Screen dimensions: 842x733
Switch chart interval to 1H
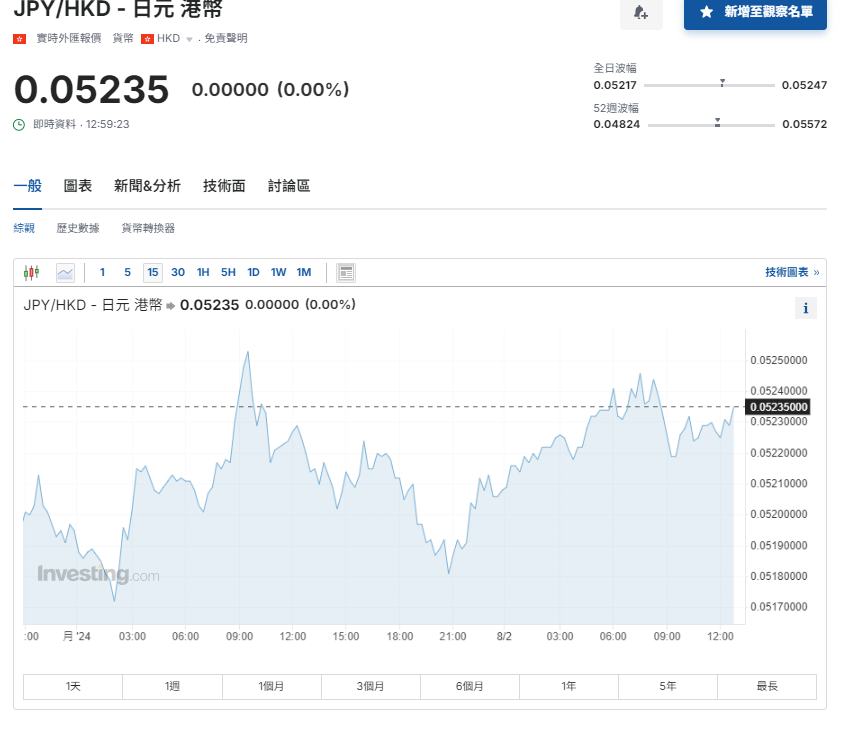pos(202,271)
